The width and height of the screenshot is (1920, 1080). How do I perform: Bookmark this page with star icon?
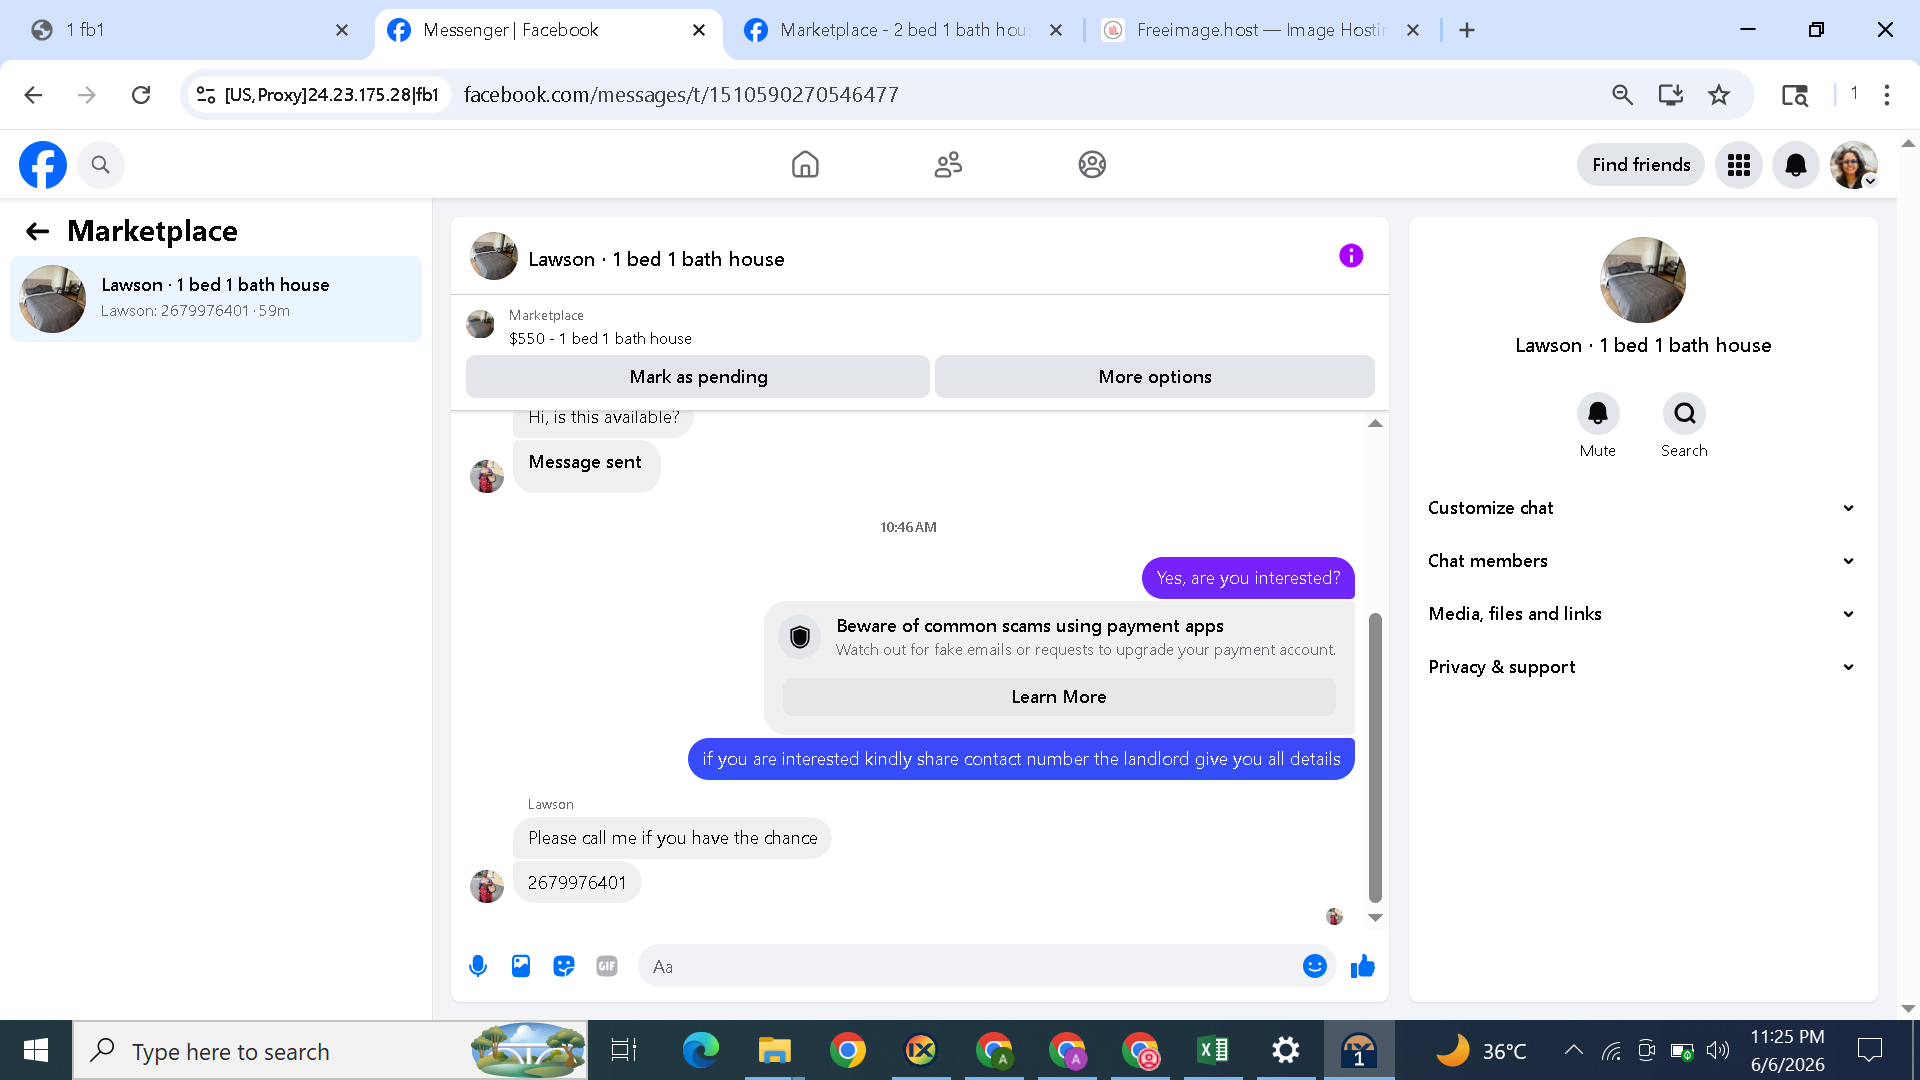(x=1719, y=95)
